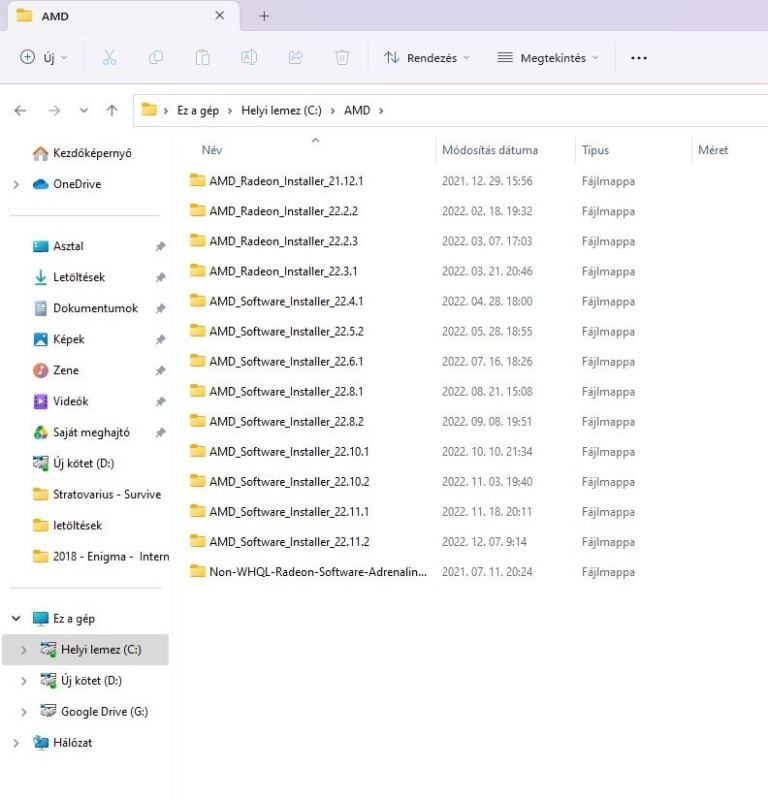Click AMD breadcrumb segment

point(357,110)
